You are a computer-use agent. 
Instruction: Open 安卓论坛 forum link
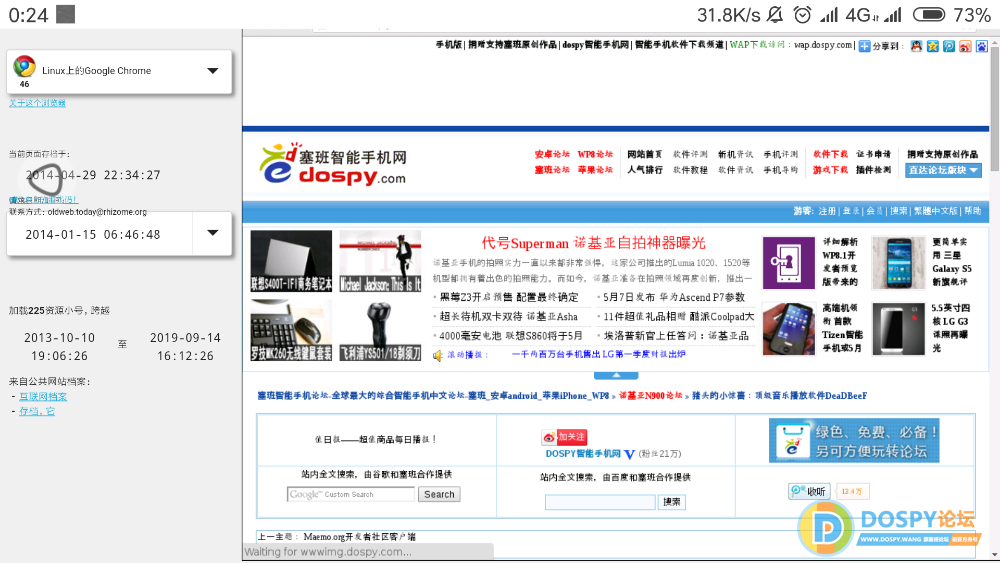click(x=552, y=154)
